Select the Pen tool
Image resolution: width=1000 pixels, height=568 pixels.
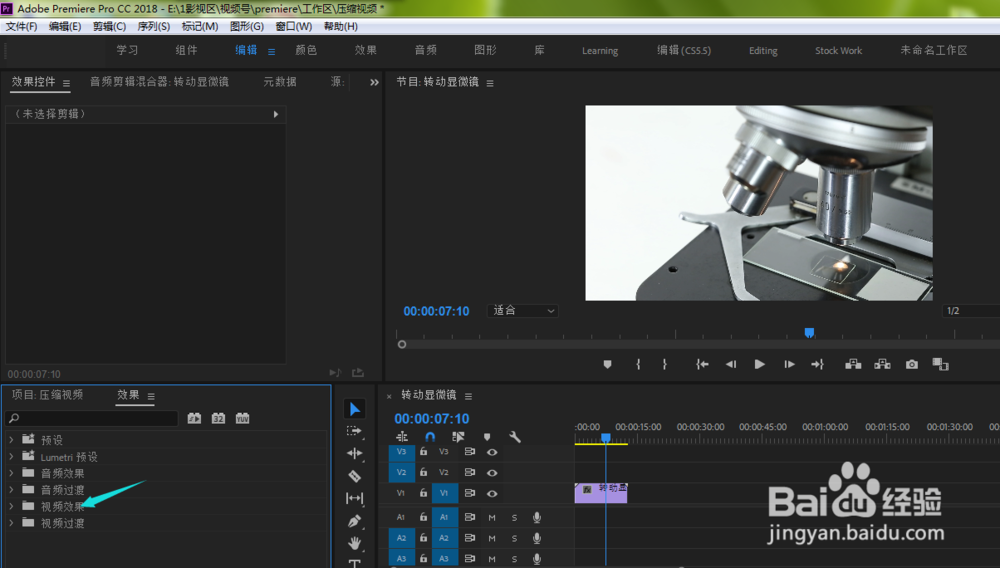pos(355,521)
